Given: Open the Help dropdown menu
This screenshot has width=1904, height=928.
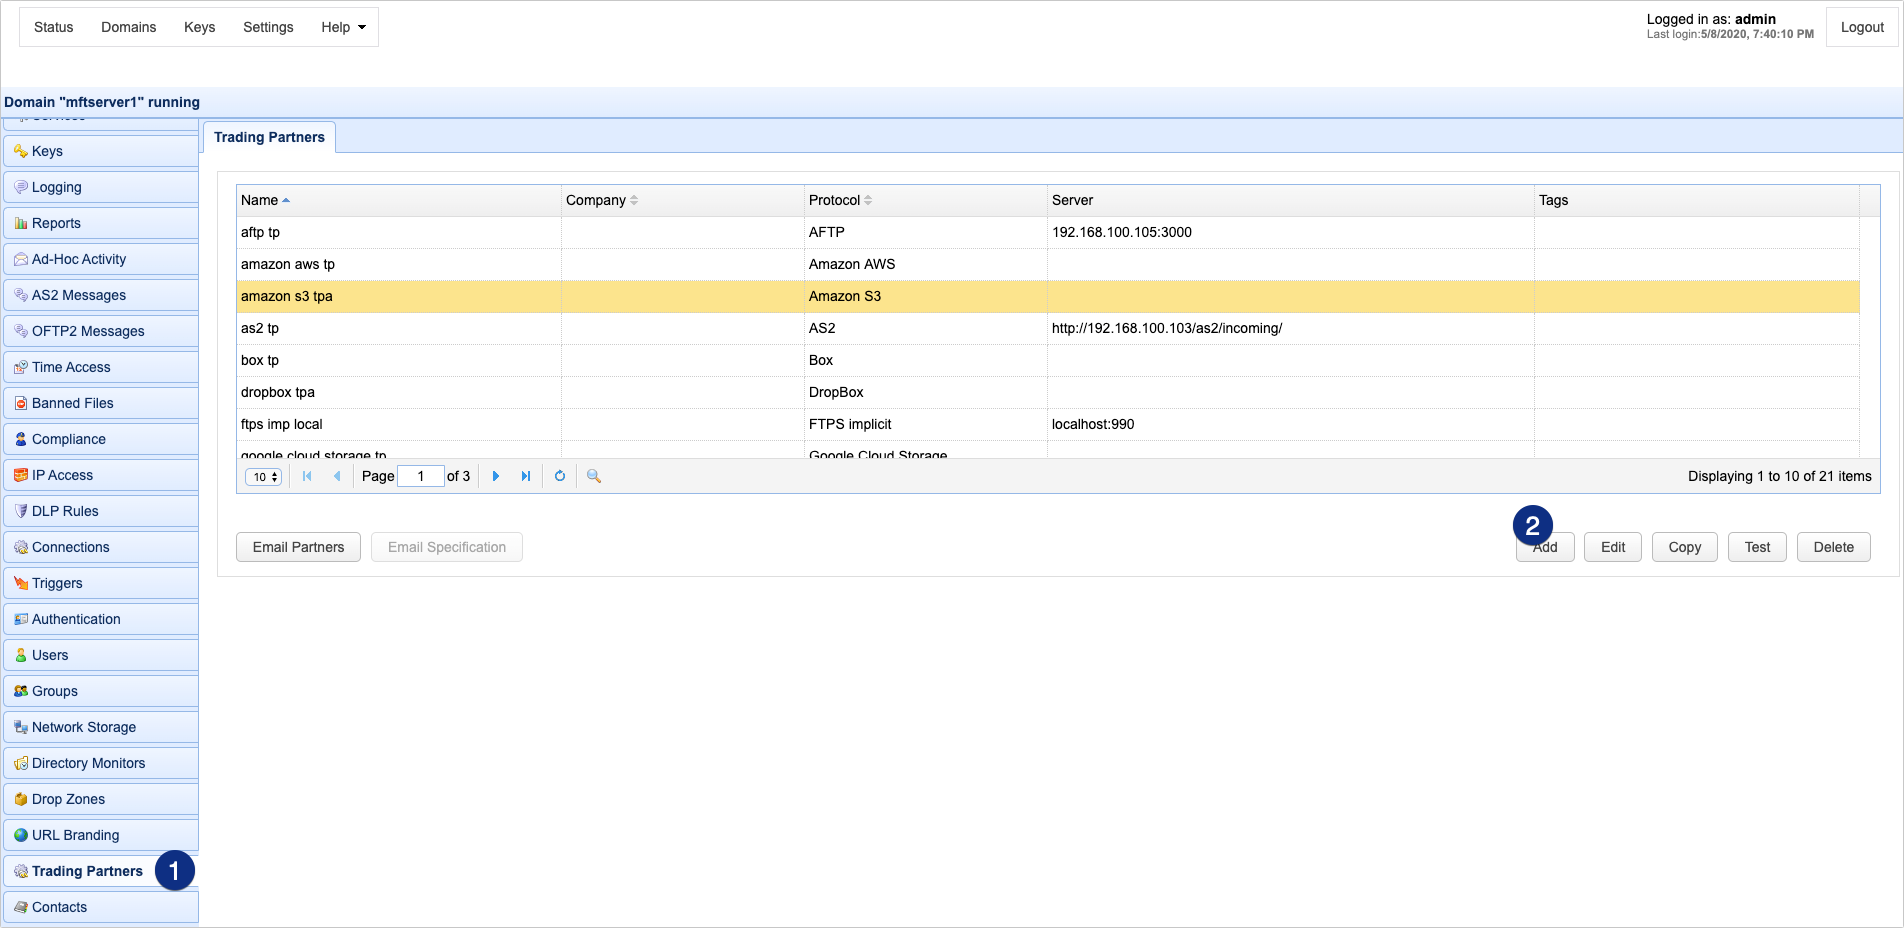Looking at the screenshot, I should tap(343, 27).
